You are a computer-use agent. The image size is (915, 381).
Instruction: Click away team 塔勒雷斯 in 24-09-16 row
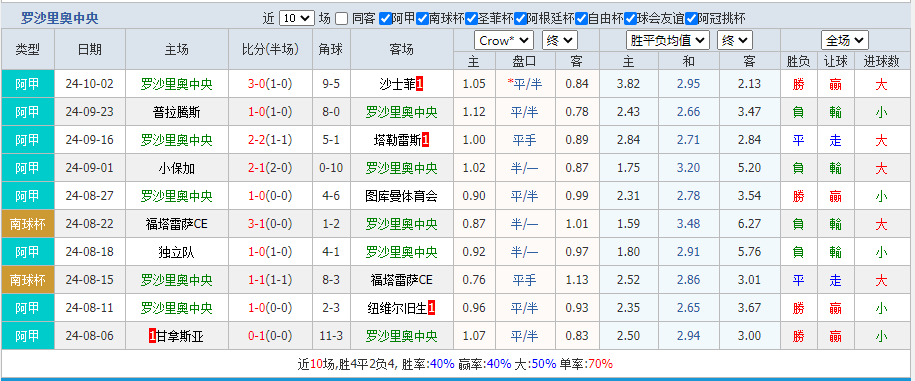pos(396,140)
